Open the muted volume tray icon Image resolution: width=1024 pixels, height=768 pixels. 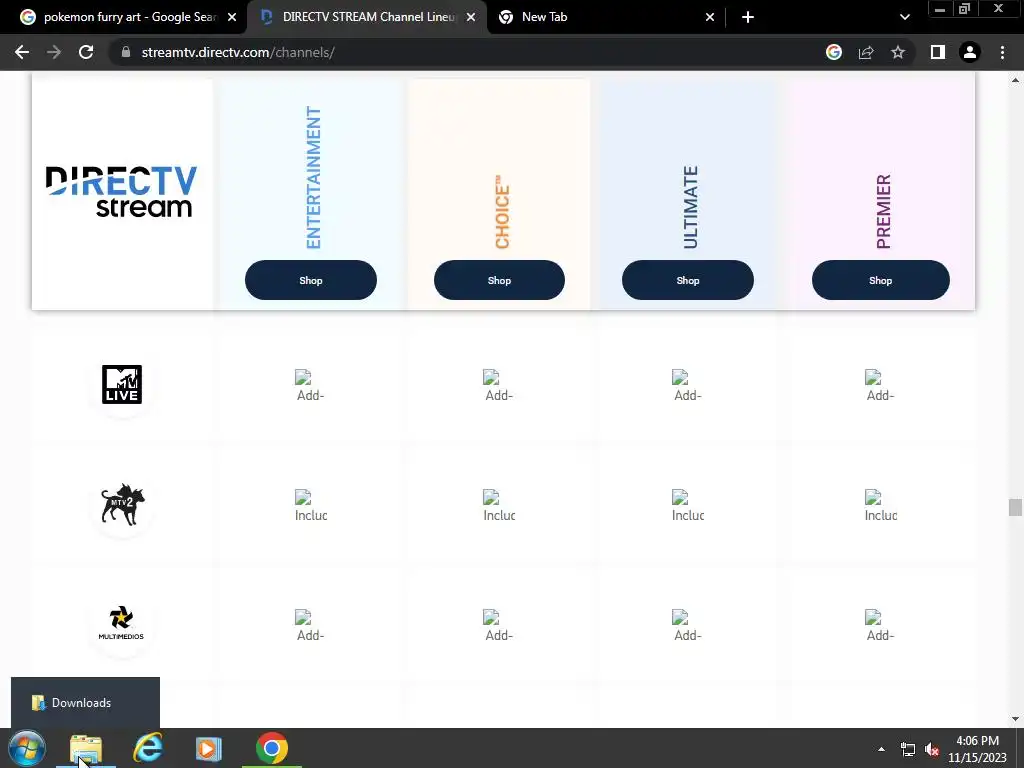pyautogui.click(x=931, y=749)
